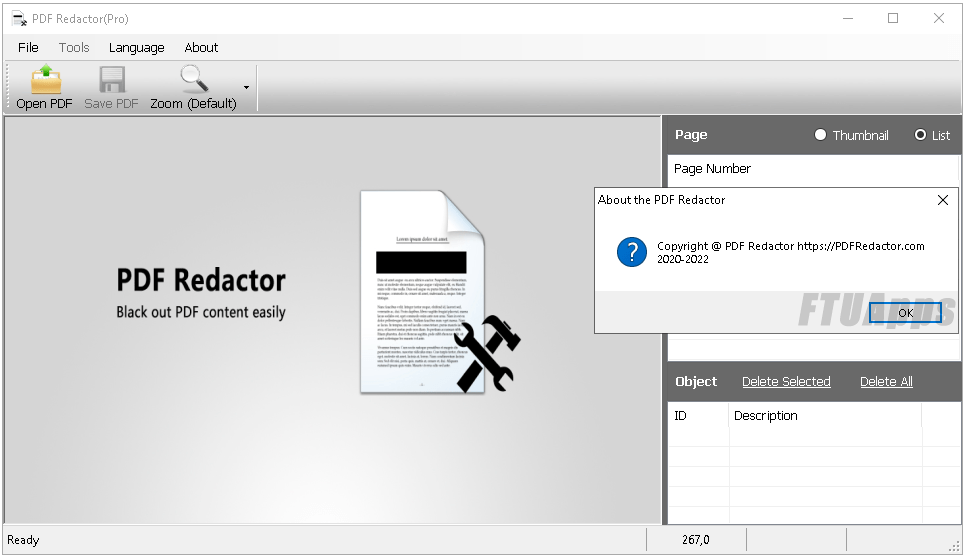The image size is (966, 557).
Task: Select the List view radio button
Action: coord(920,135)
